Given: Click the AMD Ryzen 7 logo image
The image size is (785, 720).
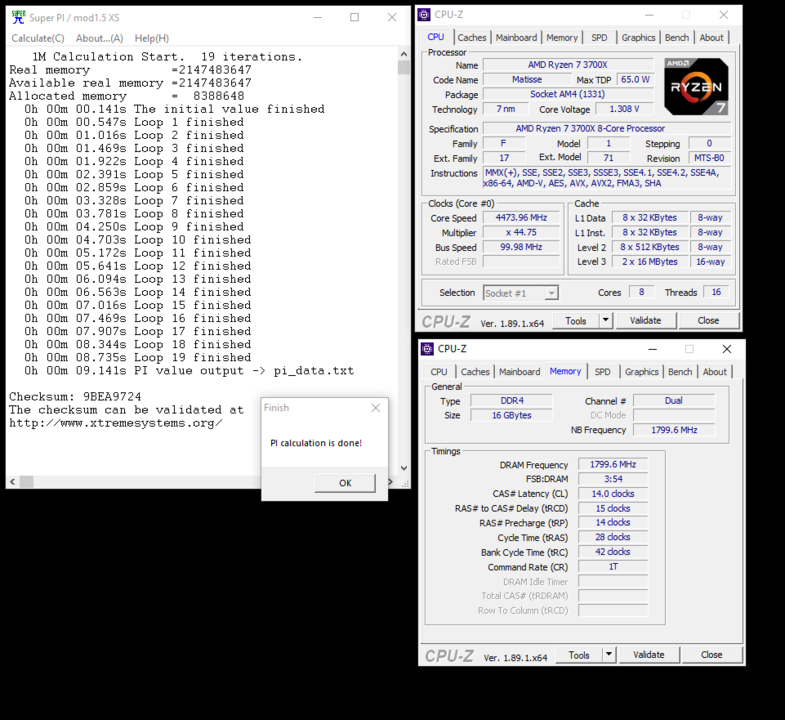Looking at the screenshot, I should [x=696, y=87].
